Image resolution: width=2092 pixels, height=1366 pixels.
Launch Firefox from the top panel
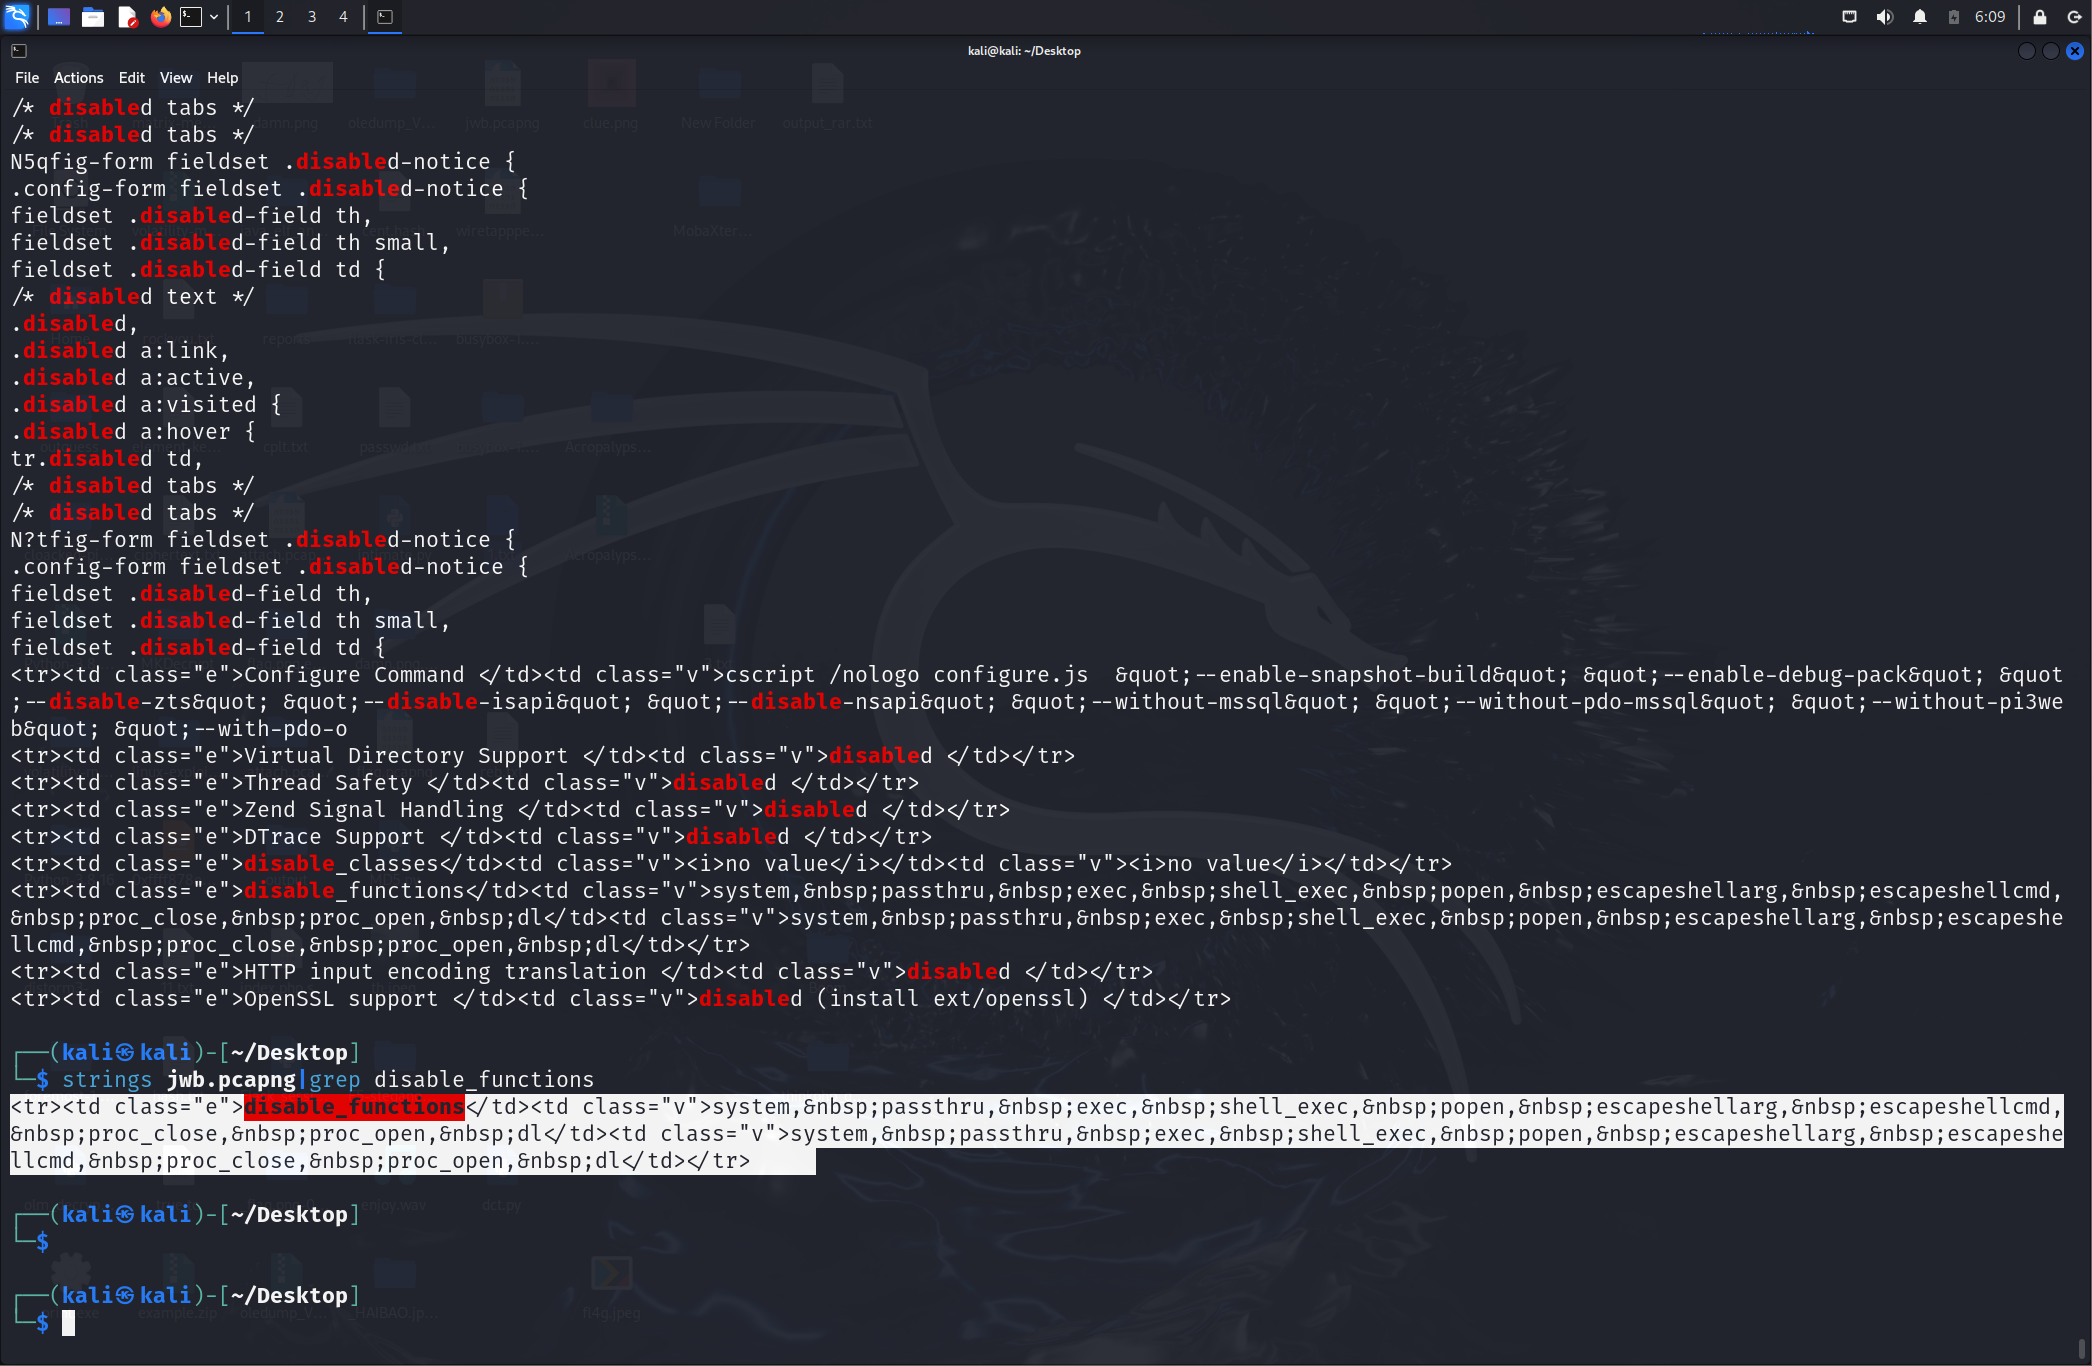(160, 17)
